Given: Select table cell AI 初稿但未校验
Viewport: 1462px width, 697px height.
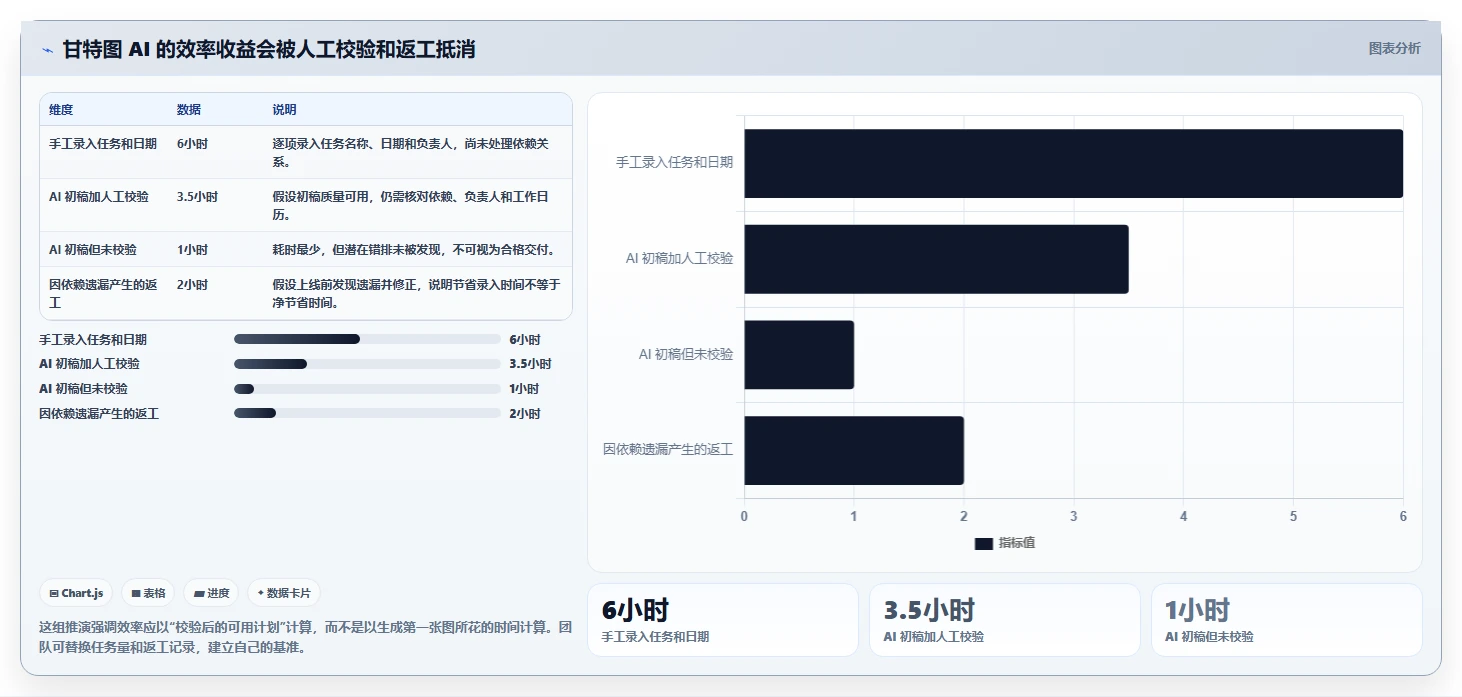Looking at the screenshot, I should coord(93,250).
